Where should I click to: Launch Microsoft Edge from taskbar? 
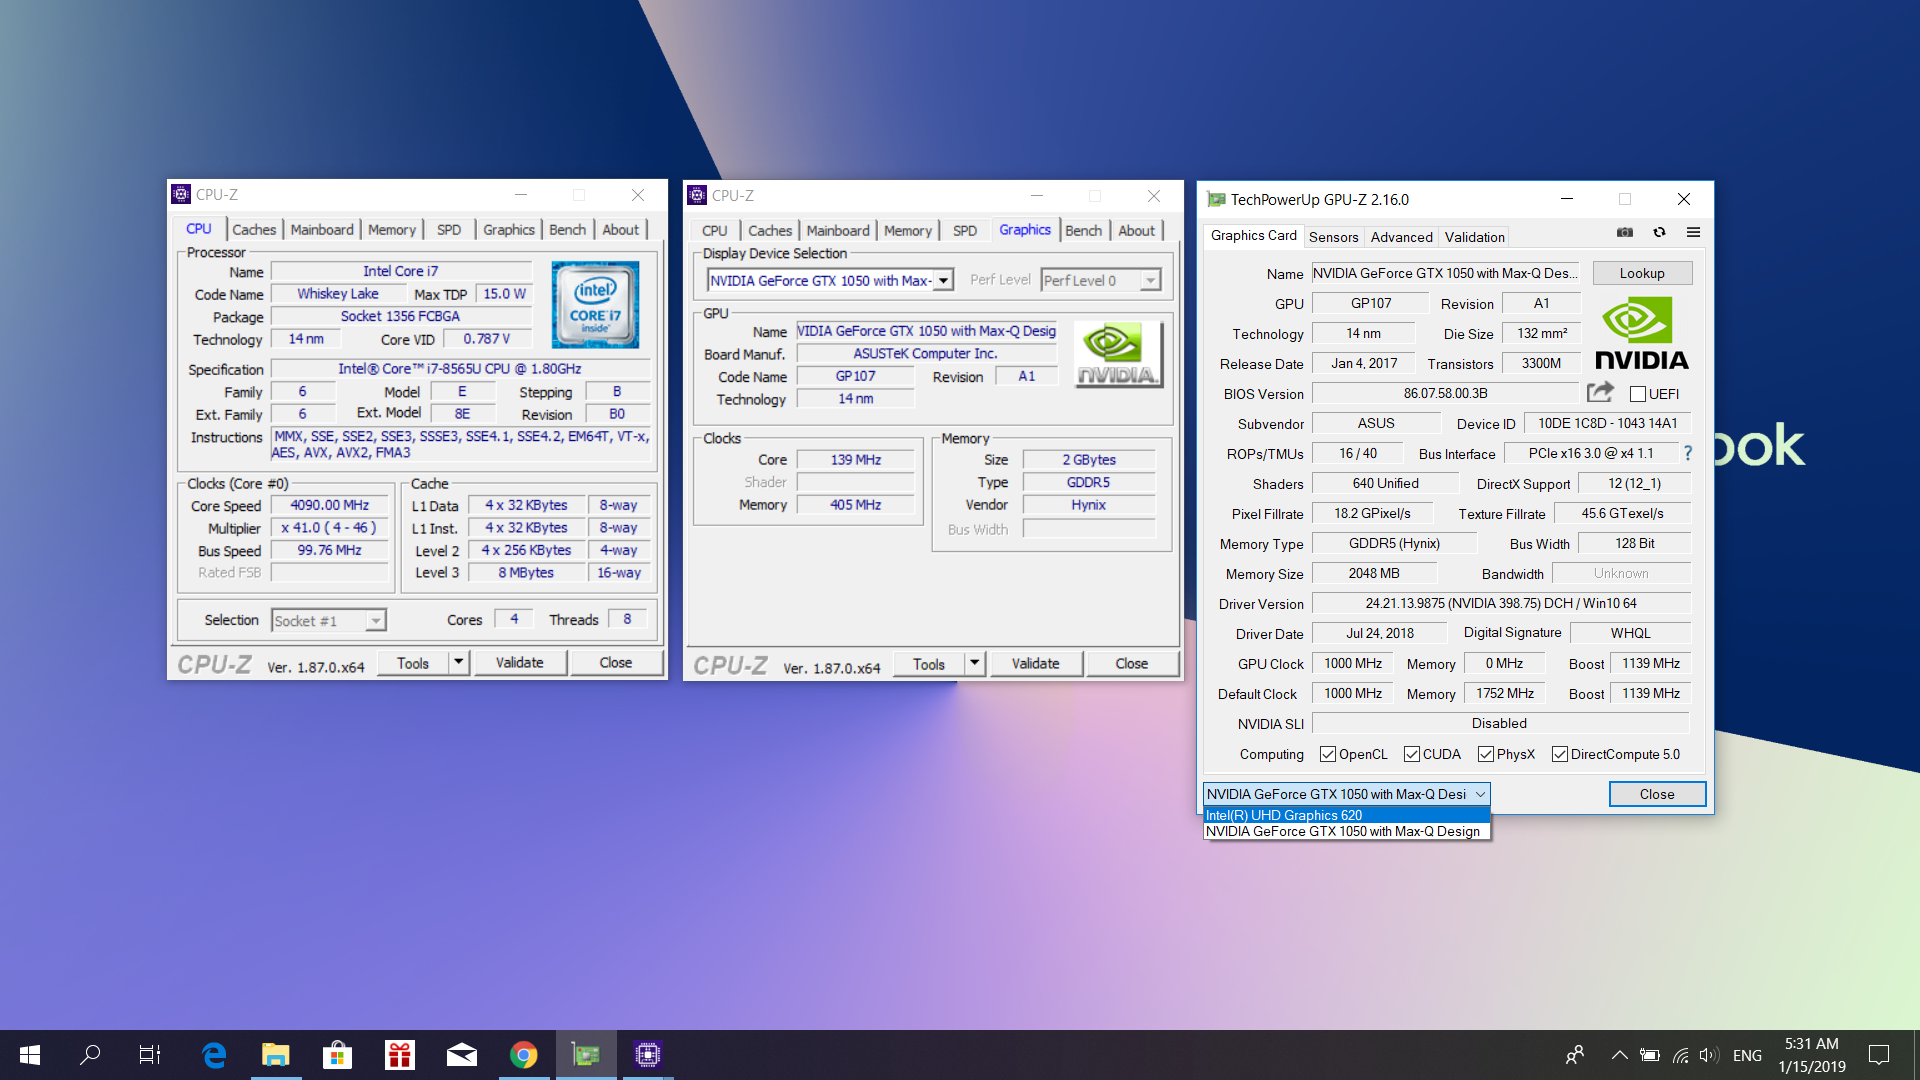click(214, 1054)
